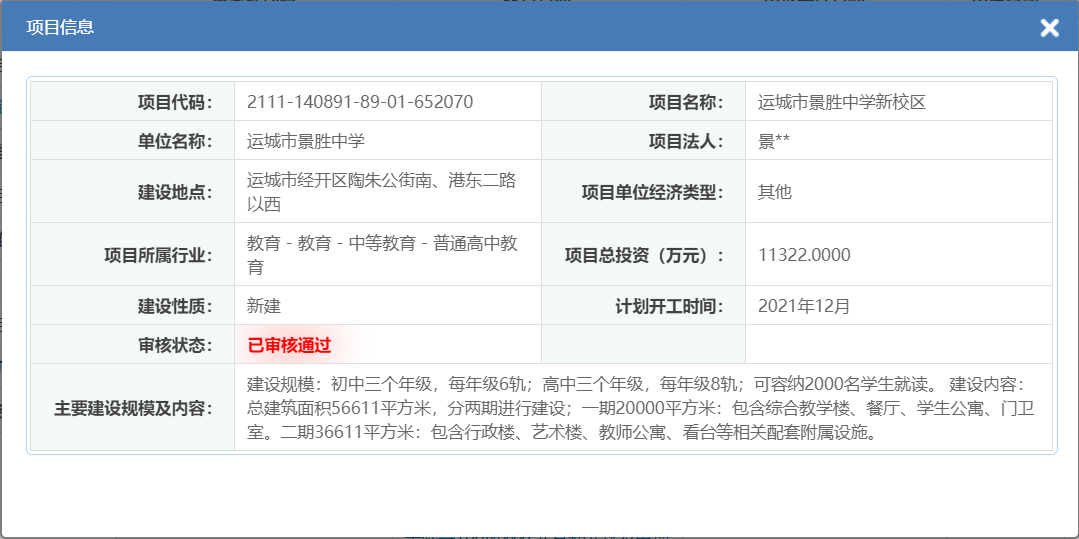Click construction nature value 新建
The image size is (1079, 539).
pos(264,306)
